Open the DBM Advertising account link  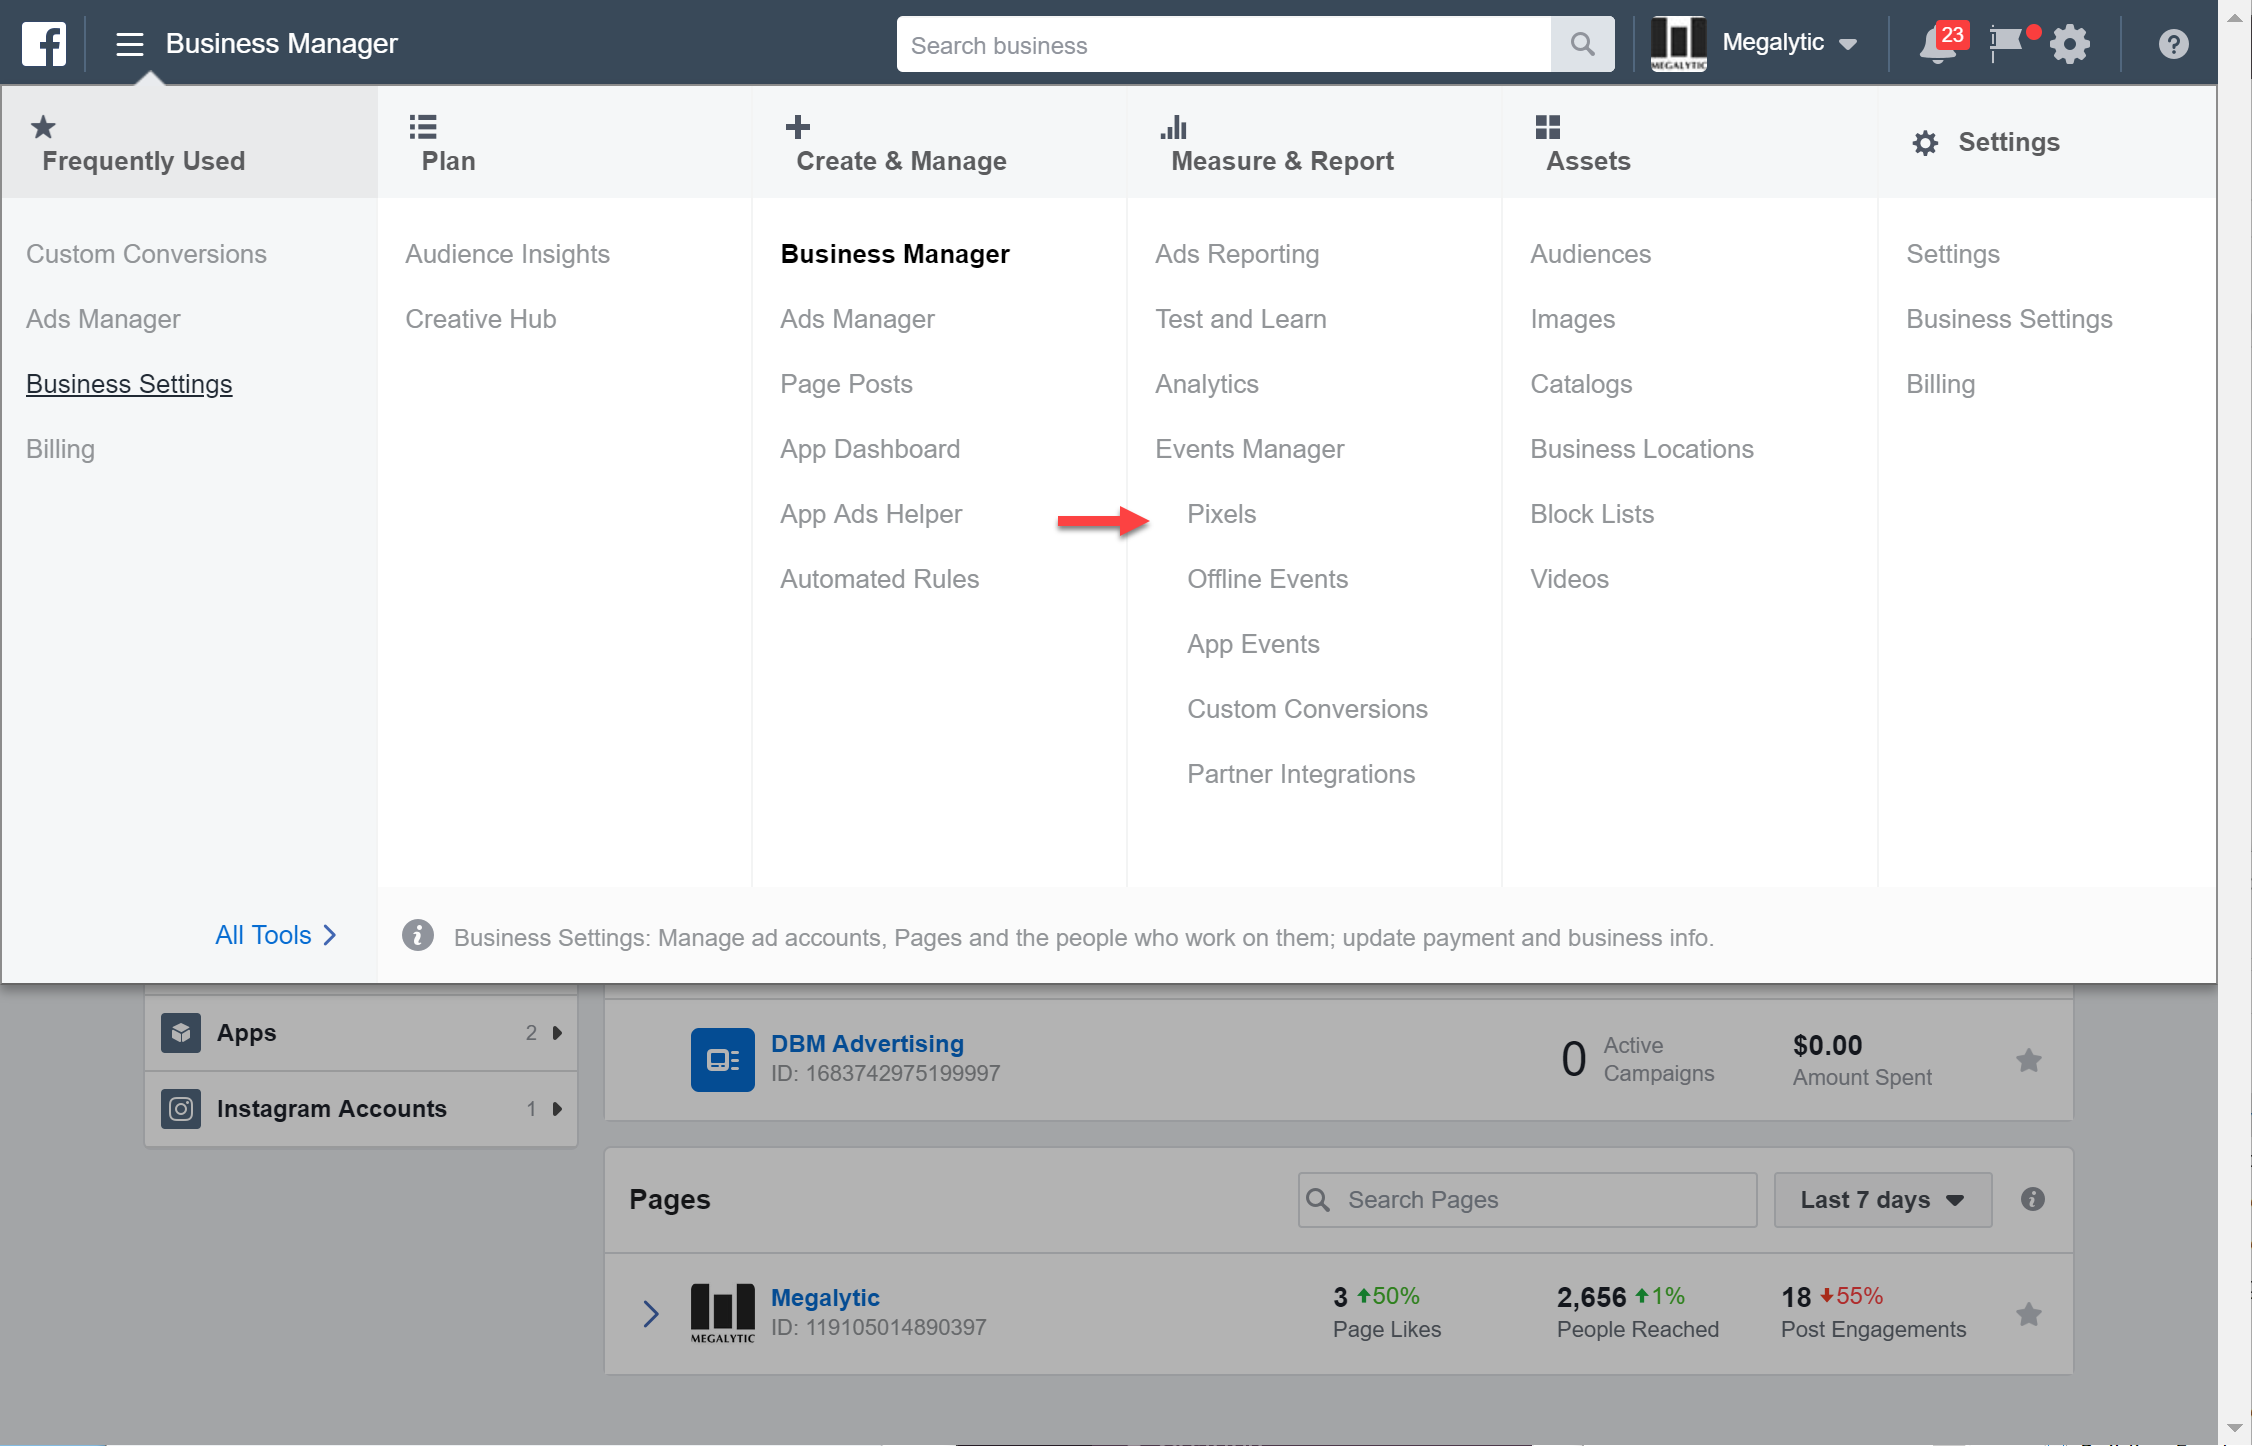[866, 1043]
